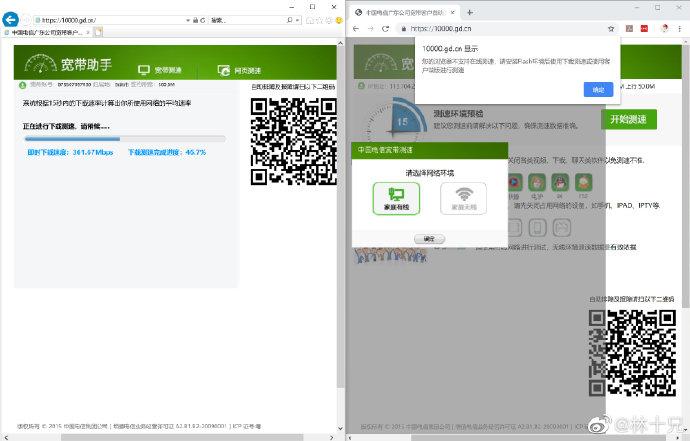Image resolution: width=690 pixels, height=441 pixels.
Task: Click the IE horizontal scrollbar thumb
Action: click(x=182, y=437)
